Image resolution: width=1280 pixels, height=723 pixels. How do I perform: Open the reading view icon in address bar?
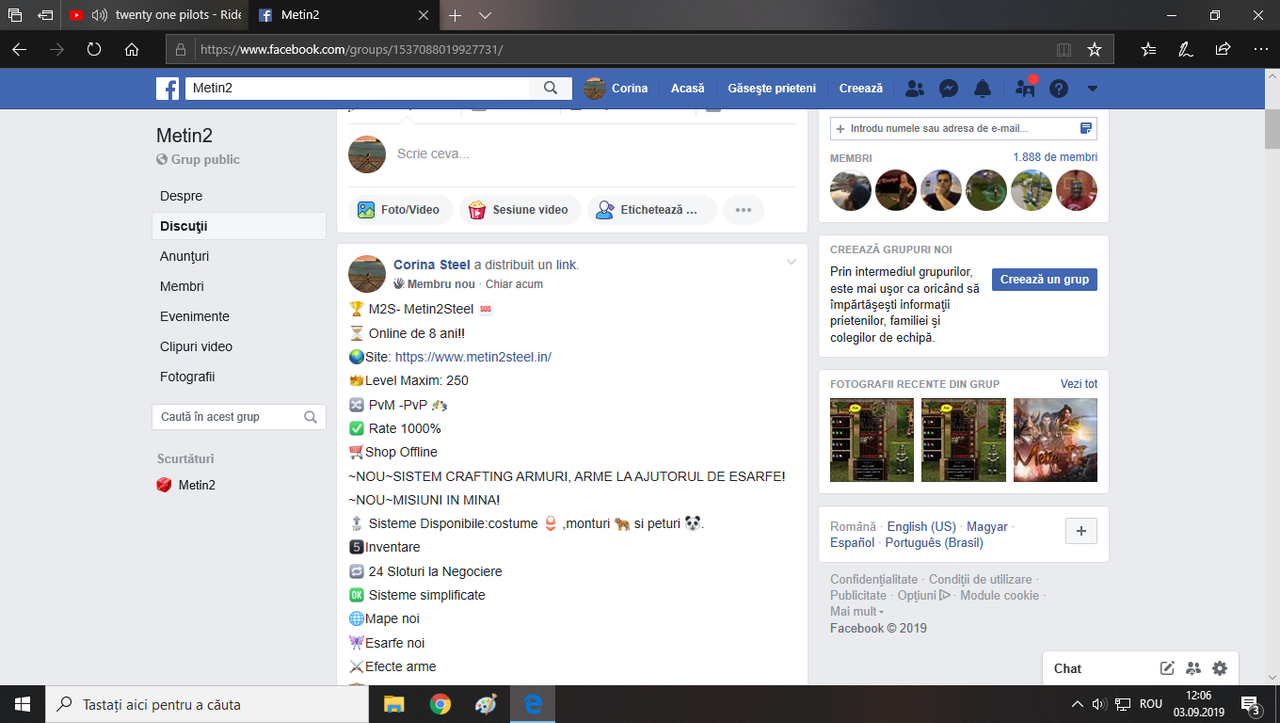click(x=1064, y=48)
